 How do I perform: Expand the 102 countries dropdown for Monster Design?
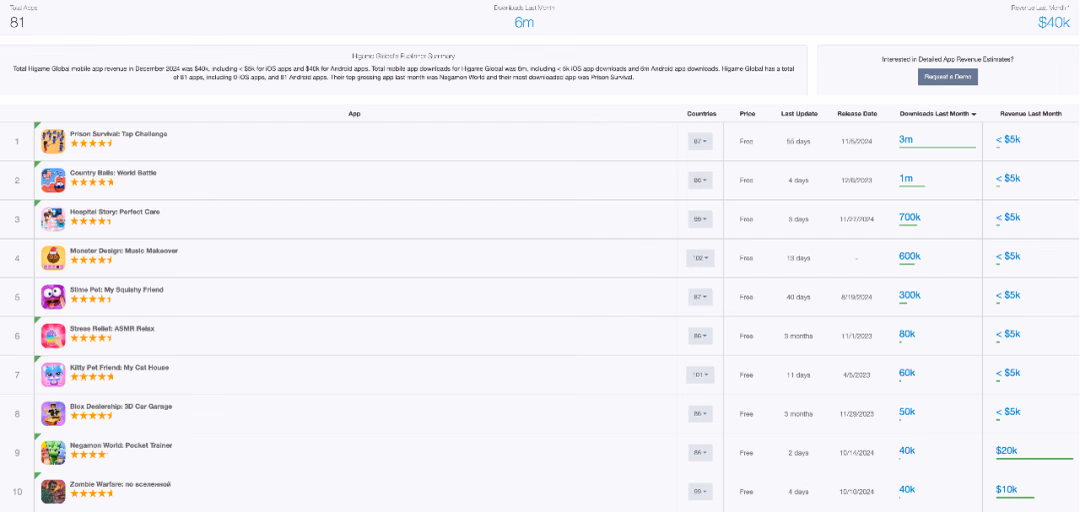coord(700,258)
